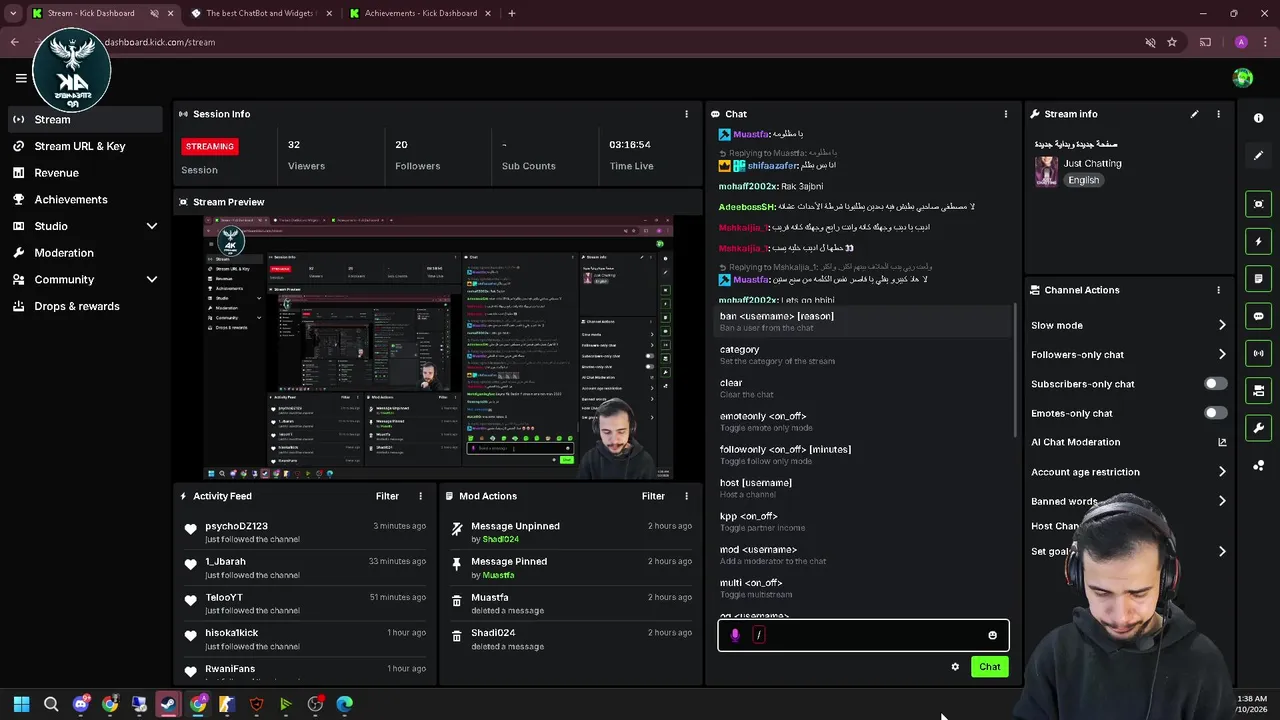
Task: Toggle the lightning bolt activity widget icon
Action: click(1258, 241)
